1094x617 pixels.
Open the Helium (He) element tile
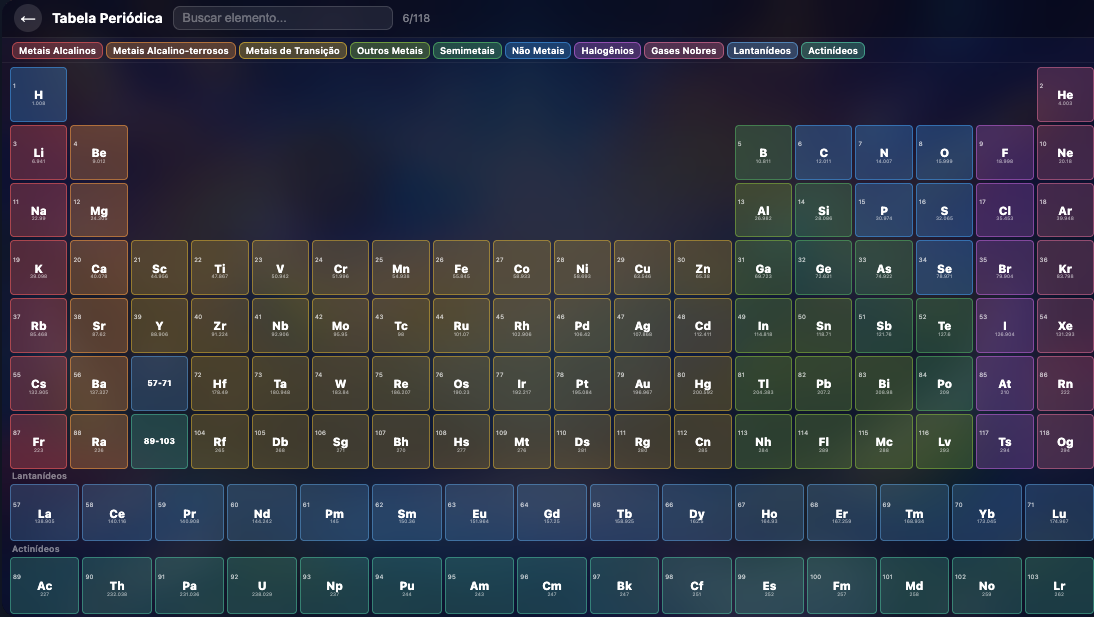coord(1065,95)
